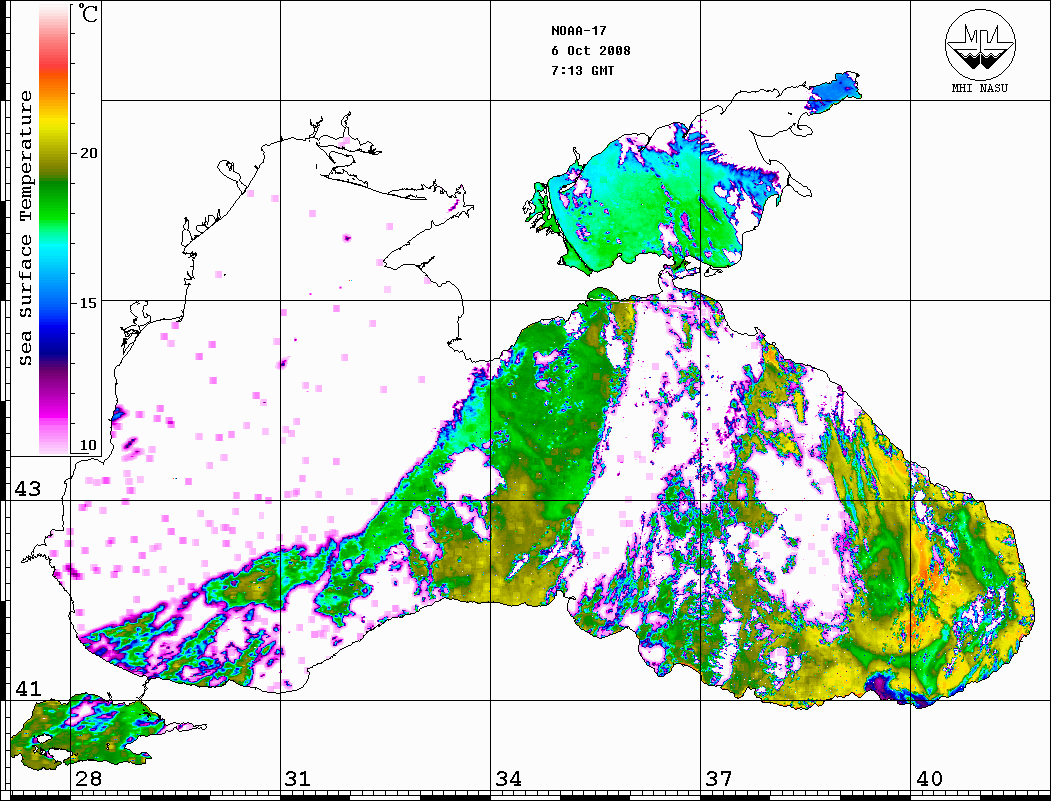Click latitude label 43
1051x801 pixels.
click(x=28, y=489)
